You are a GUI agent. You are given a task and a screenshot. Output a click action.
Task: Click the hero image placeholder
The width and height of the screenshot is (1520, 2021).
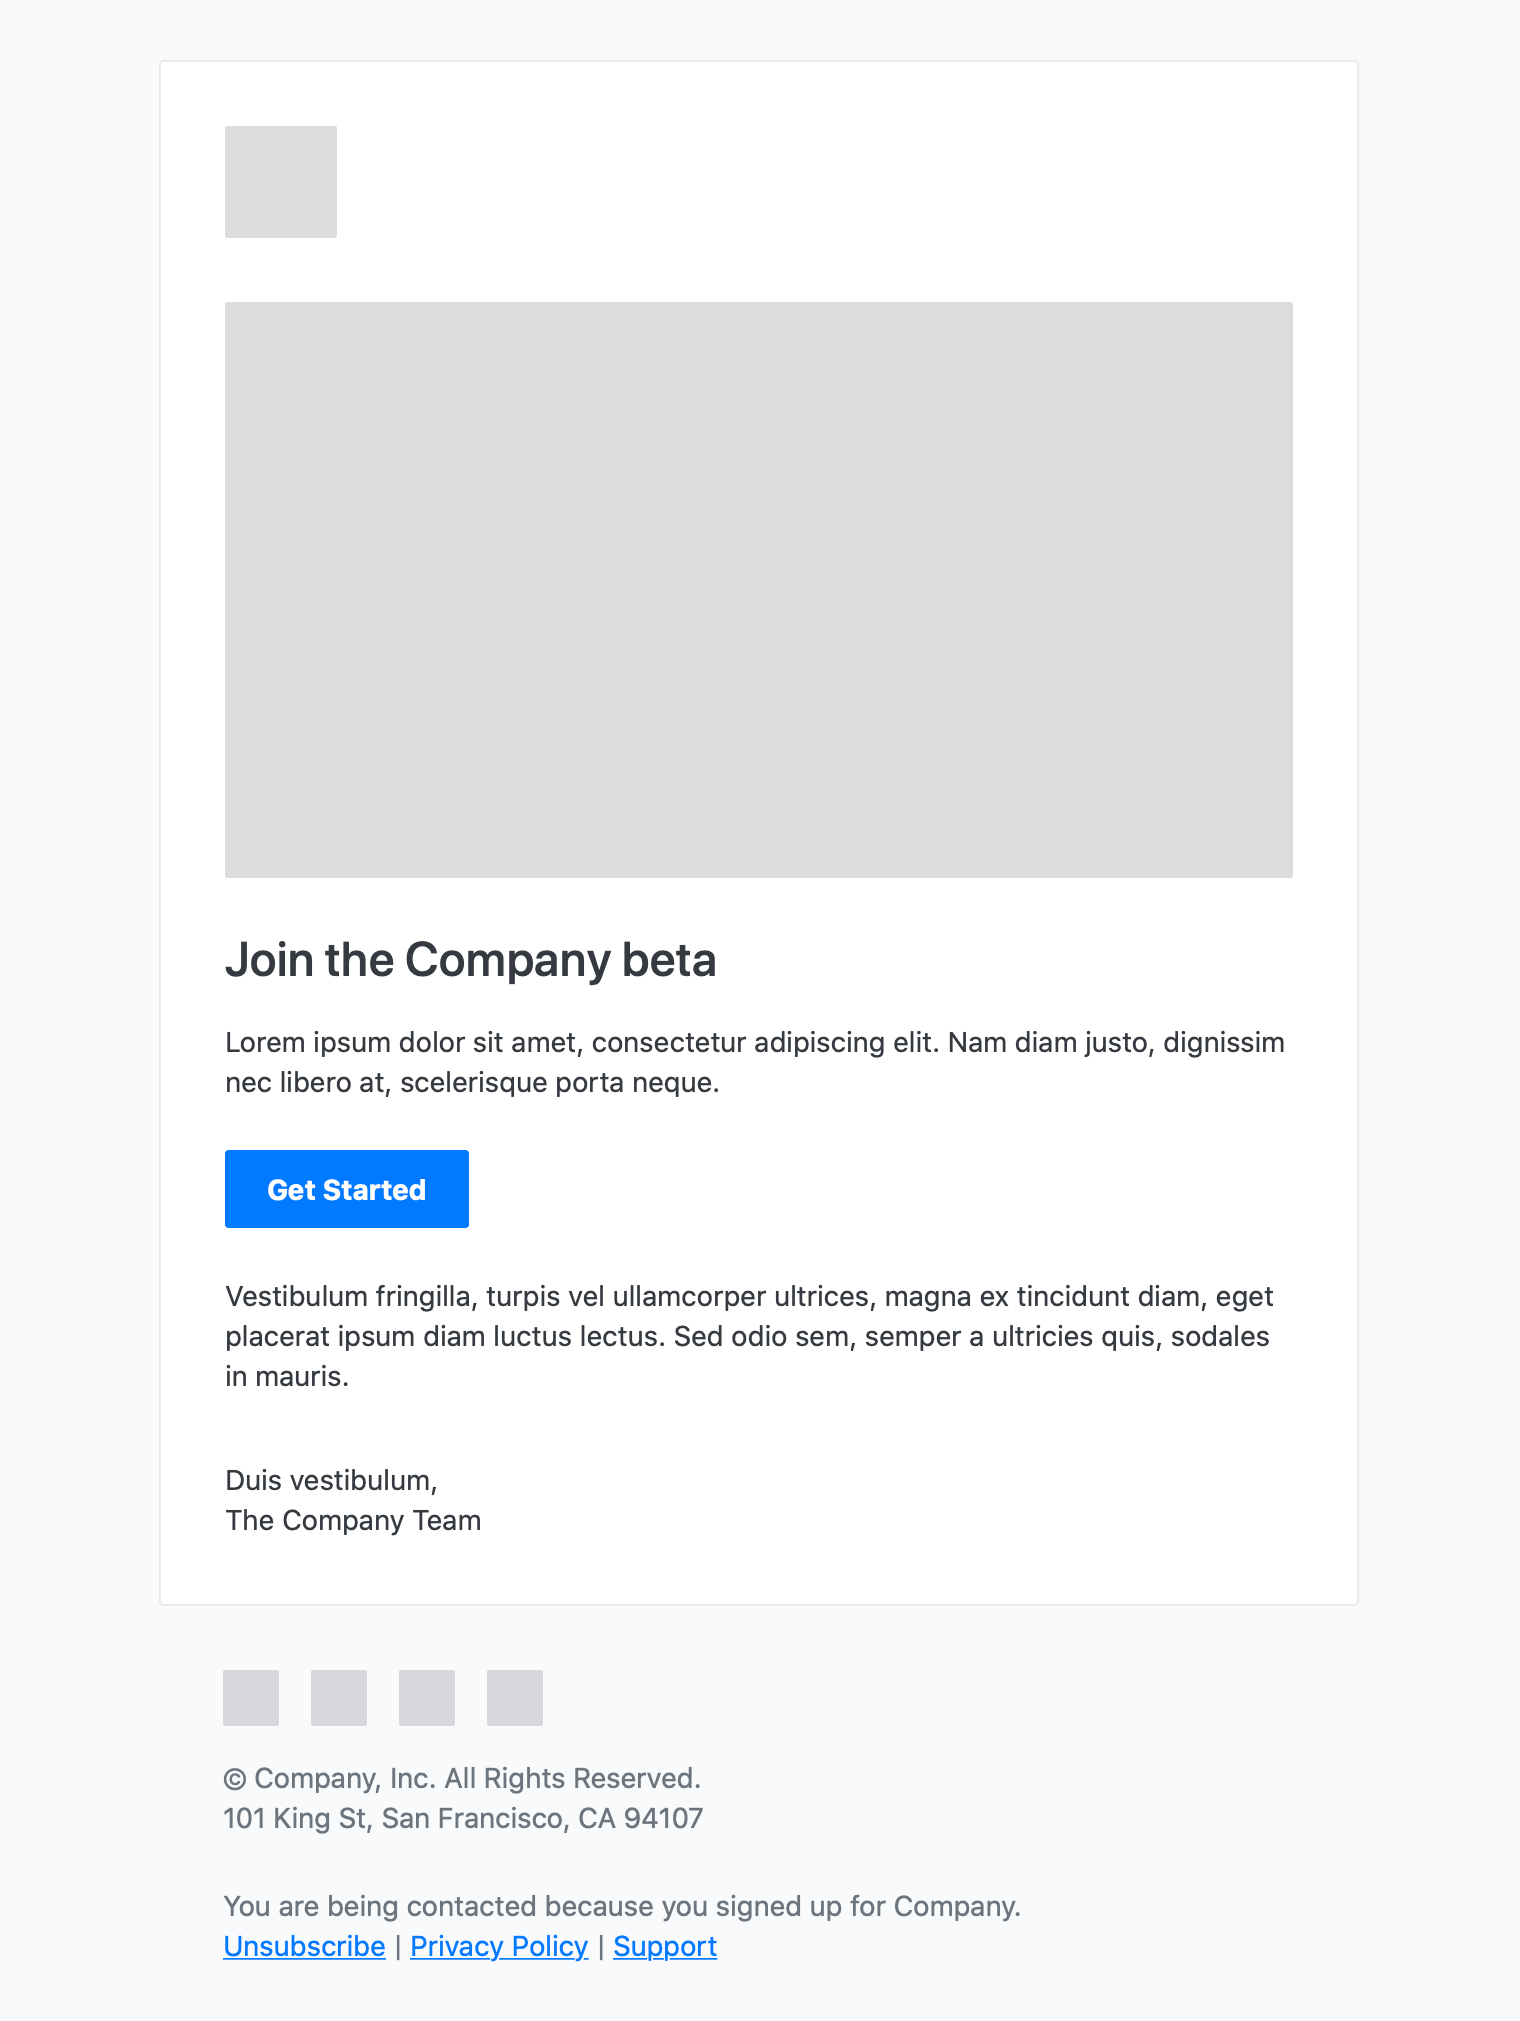[x=759, y=588]
